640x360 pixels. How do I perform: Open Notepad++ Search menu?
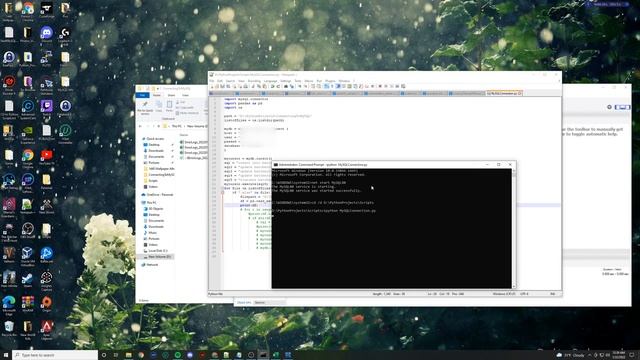pyautogui.click(x=230, y=81)
